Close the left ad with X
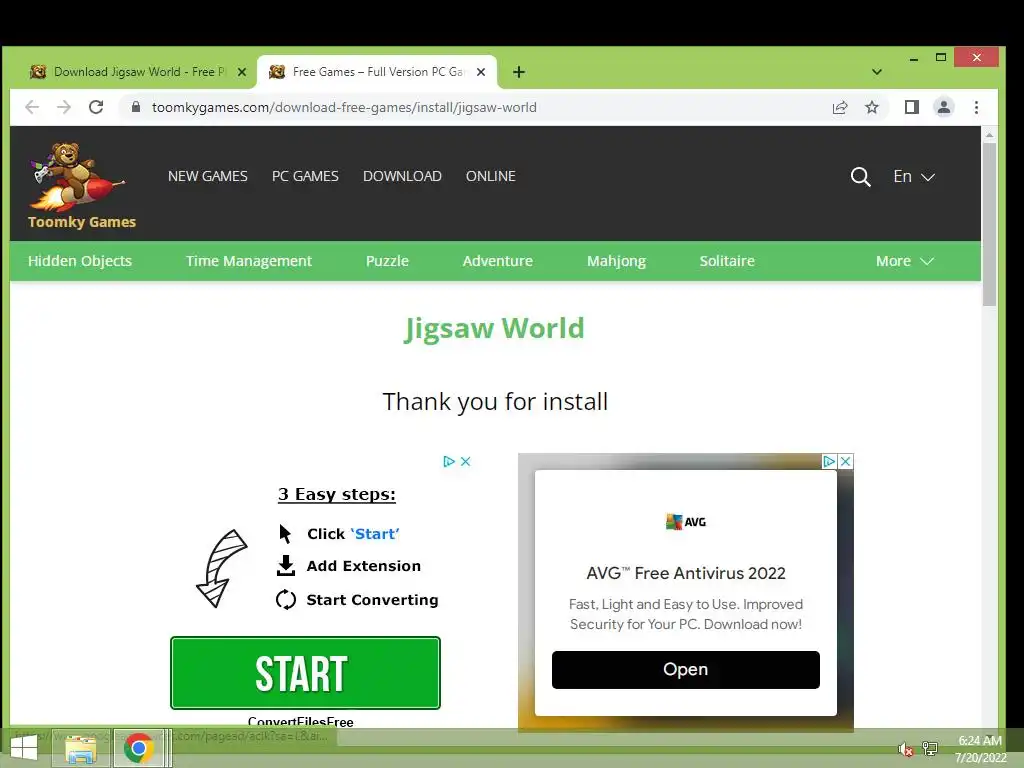This screenshot has width=1024, height=768. [466, 462]
